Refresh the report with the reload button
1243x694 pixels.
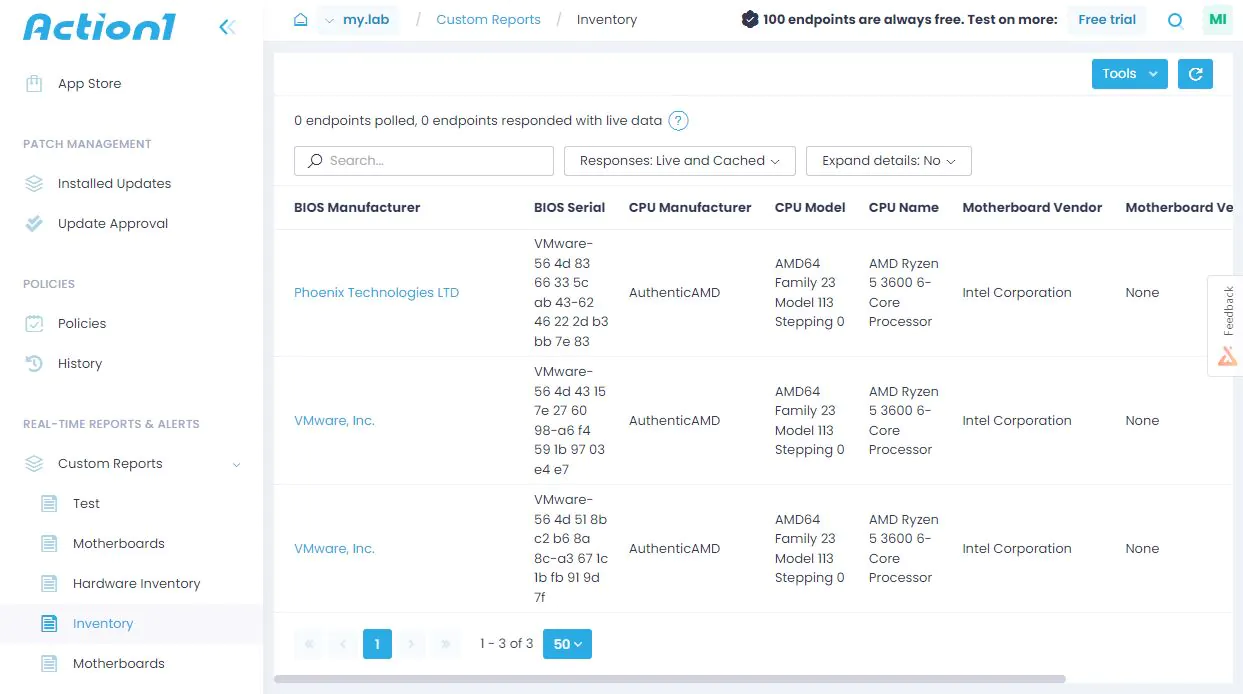1195,73
